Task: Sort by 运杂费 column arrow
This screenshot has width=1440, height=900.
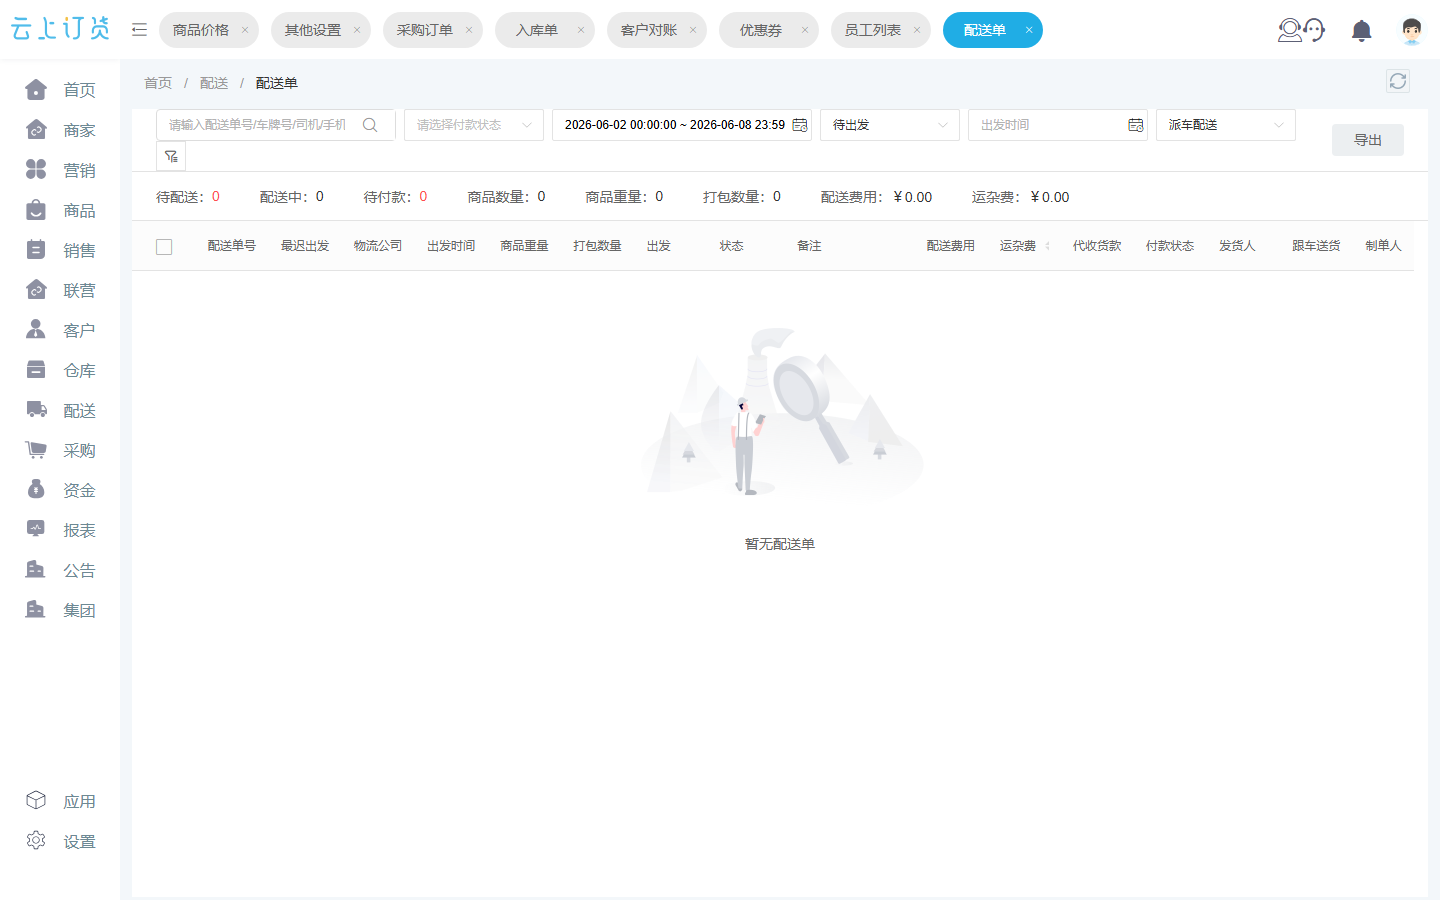Action: [x=1047, y=246]
